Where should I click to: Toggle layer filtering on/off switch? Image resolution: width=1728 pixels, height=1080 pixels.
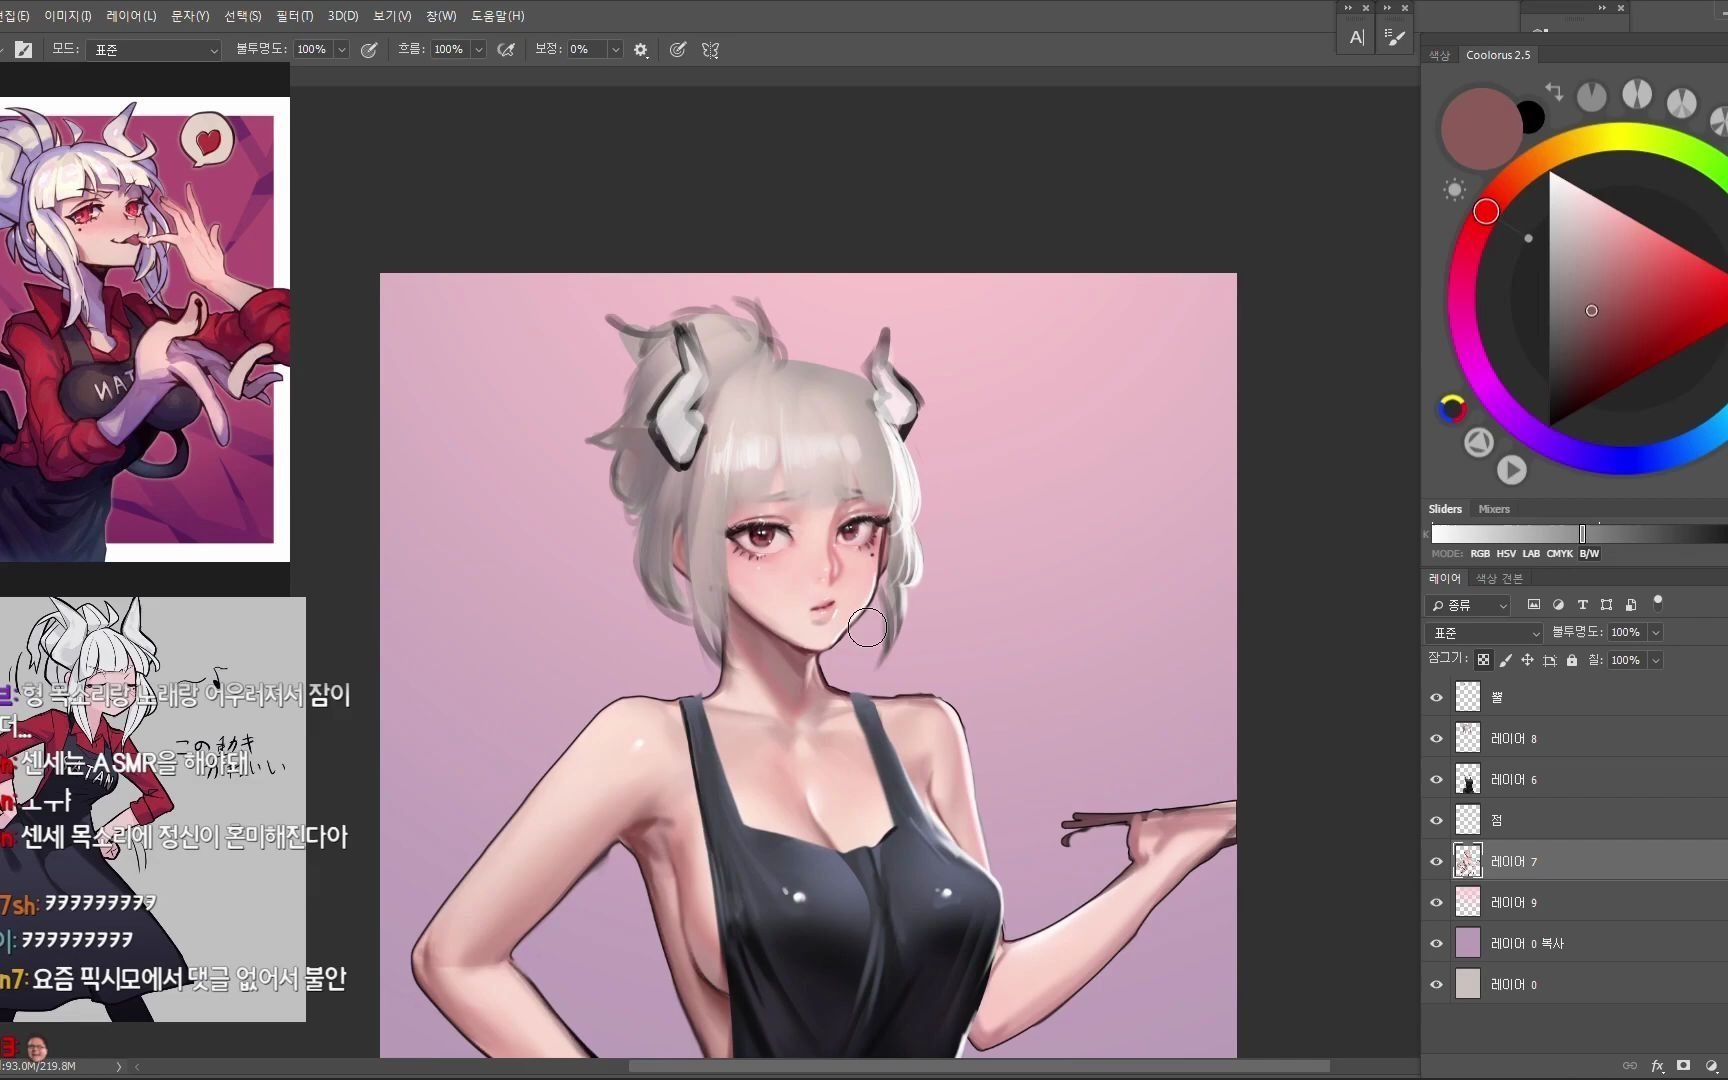(x=1658, y=602)
